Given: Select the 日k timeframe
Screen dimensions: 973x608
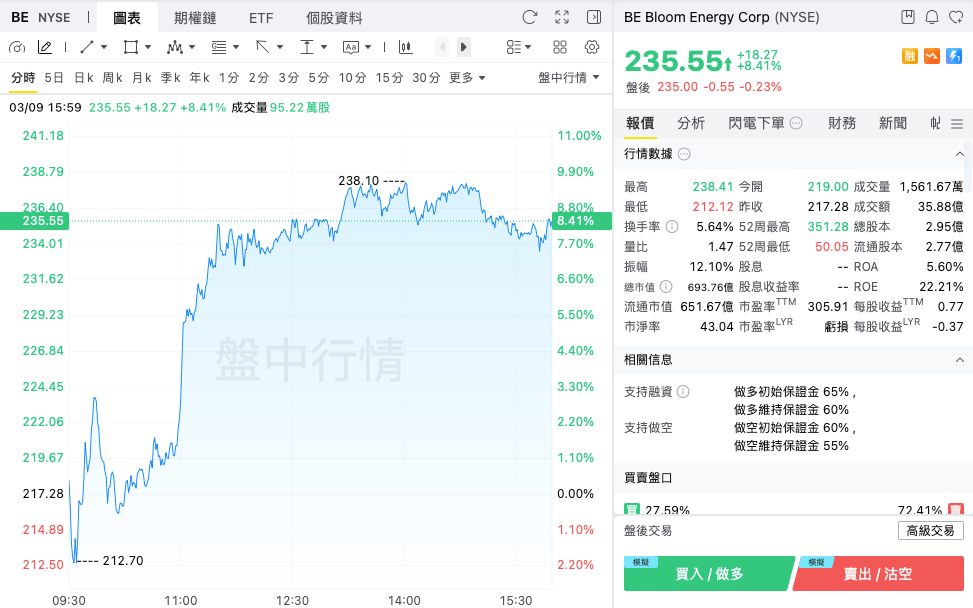Looking at the screenshot, I should [x=83, y=78].
